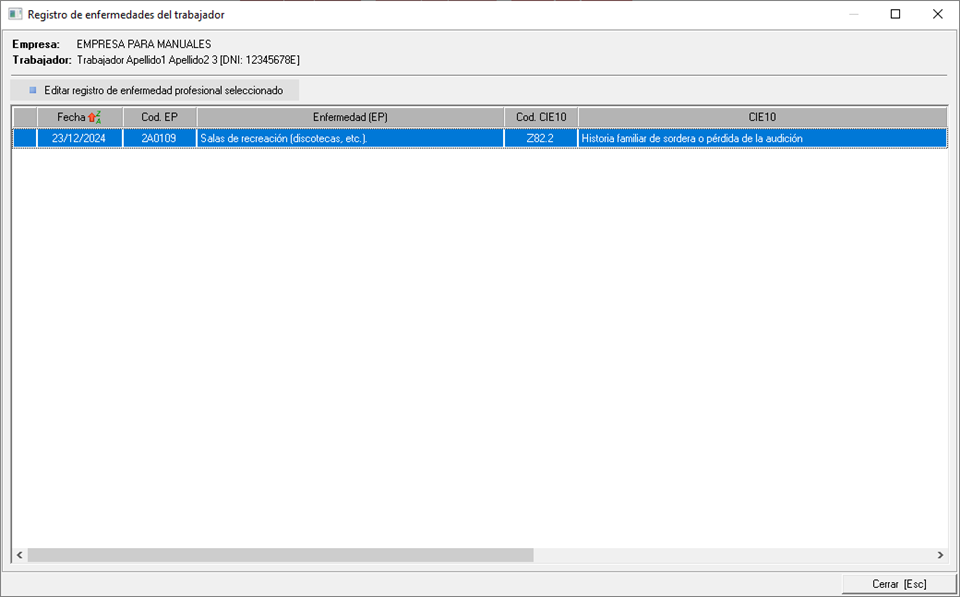Image resolution: width=960 pixels, height=597 pixels.
Task: Select the Historia familiar de sordera cell
Action: point(762,139)
